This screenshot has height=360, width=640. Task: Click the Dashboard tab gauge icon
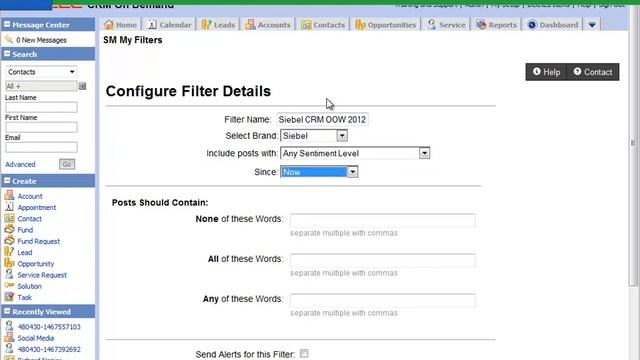pyautogui.click(x=532, y=25)
